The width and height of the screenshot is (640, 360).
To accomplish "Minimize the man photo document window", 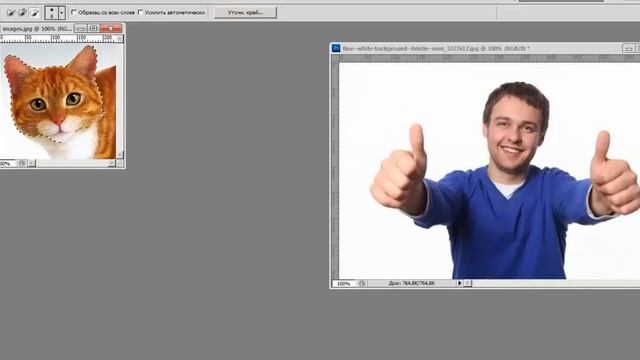I will 629,48.
